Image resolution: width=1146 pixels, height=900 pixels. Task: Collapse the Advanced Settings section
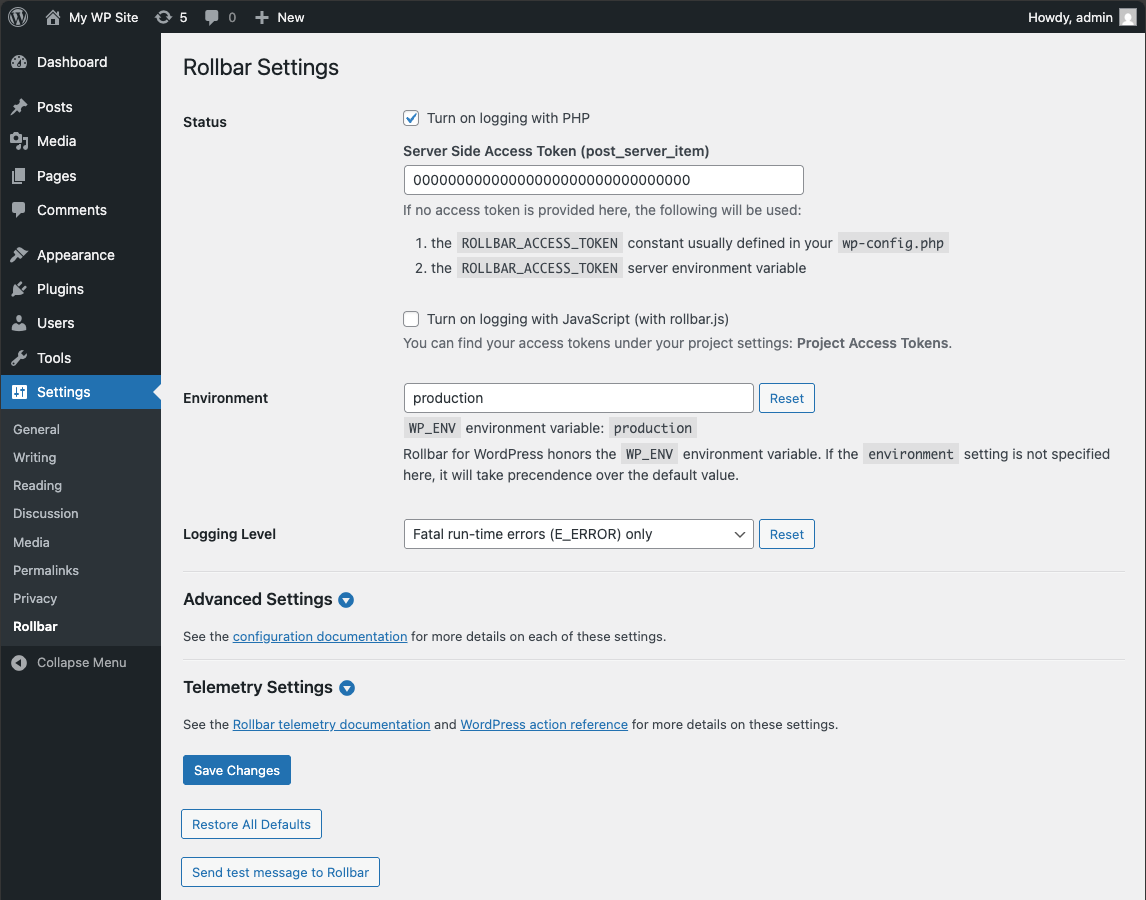point(346,600)
